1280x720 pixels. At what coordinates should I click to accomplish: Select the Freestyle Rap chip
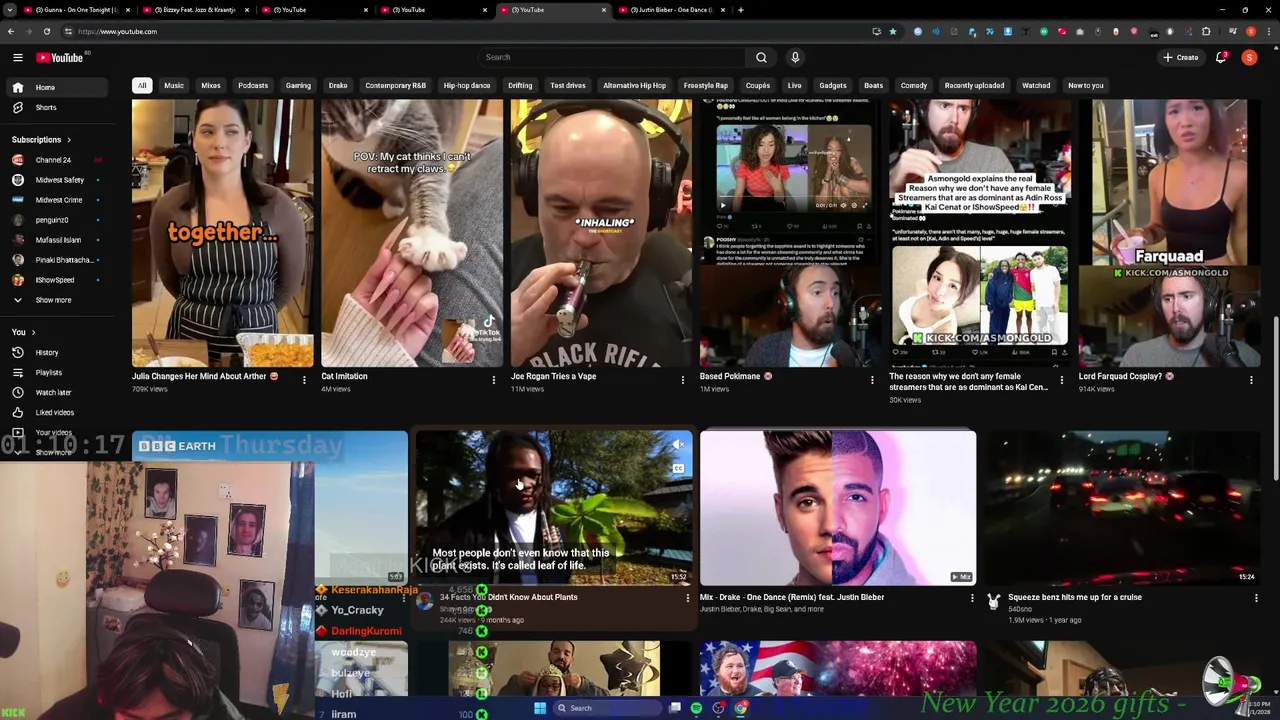click(706, 85)
